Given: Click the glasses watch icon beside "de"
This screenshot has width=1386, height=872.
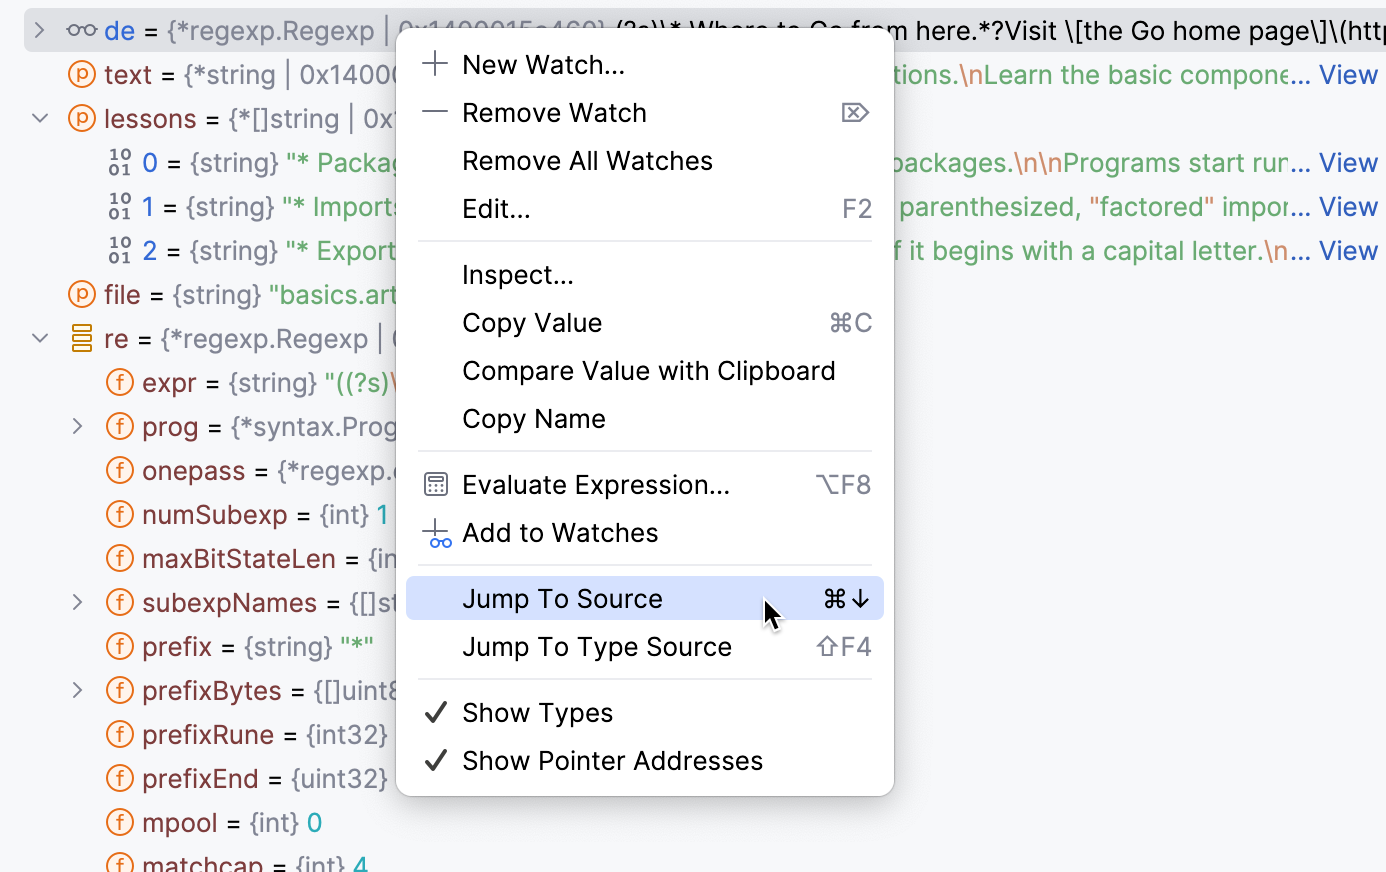Looking at the screenshot, I should (x=80, y=30).
